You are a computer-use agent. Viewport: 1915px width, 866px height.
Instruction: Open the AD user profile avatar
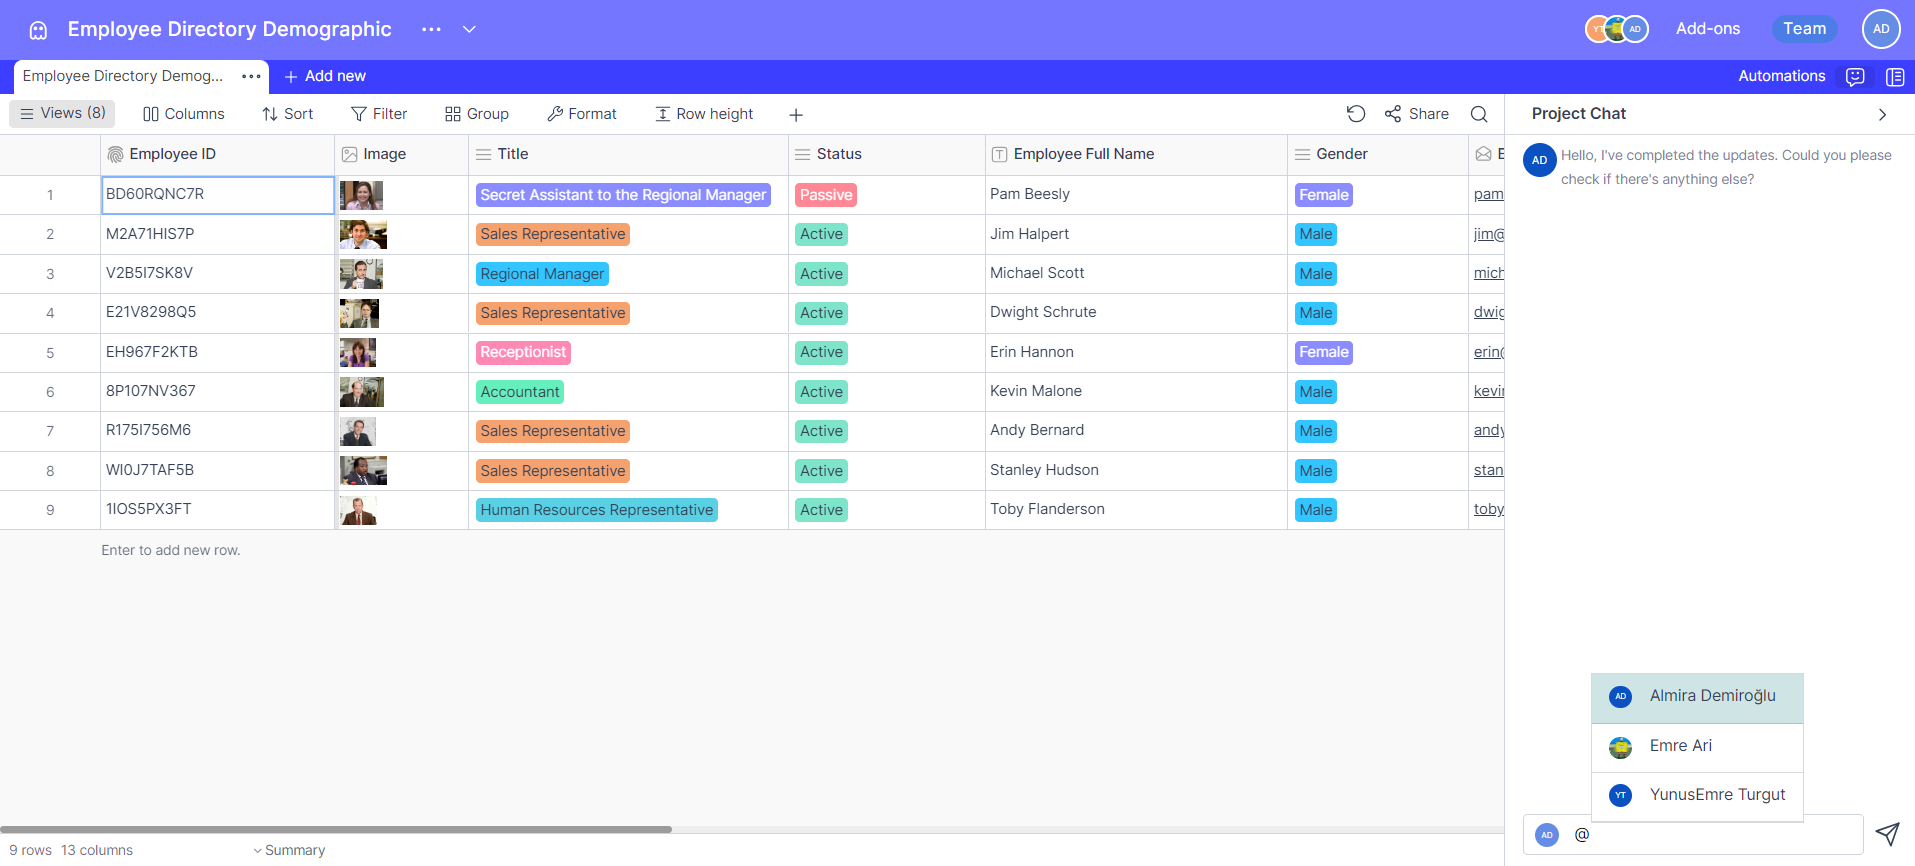click(1880, 29)
